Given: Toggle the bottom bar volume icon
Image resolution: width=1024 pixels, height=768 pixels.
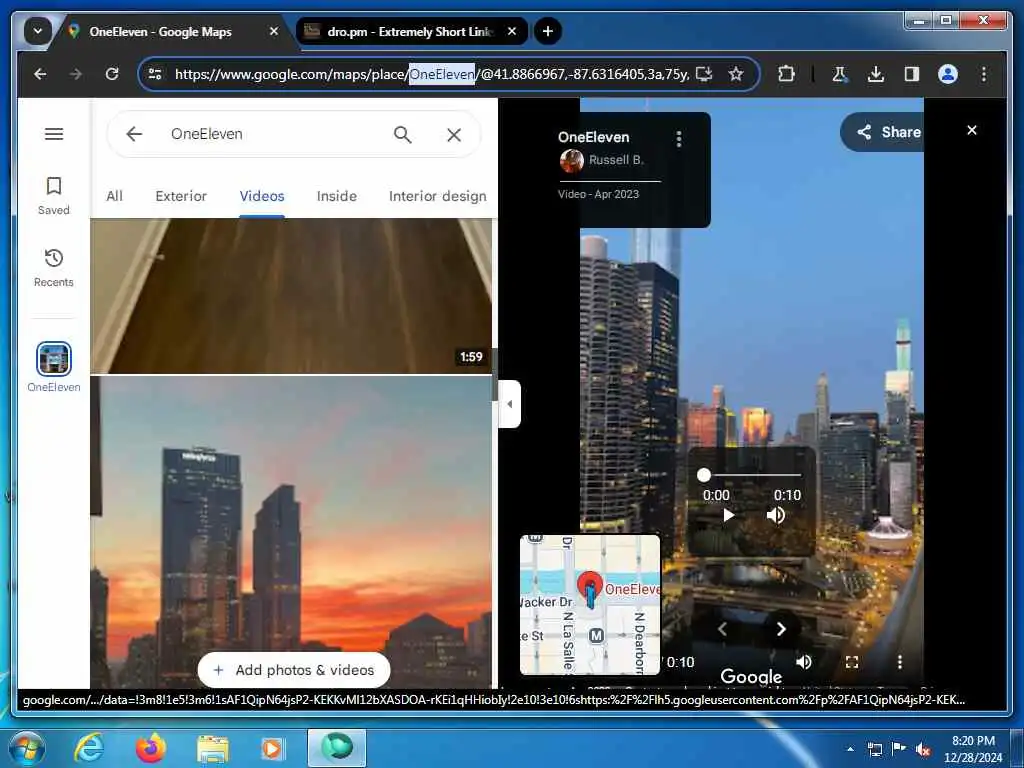Looking at the screenshot, I should (x=804, y=662).
